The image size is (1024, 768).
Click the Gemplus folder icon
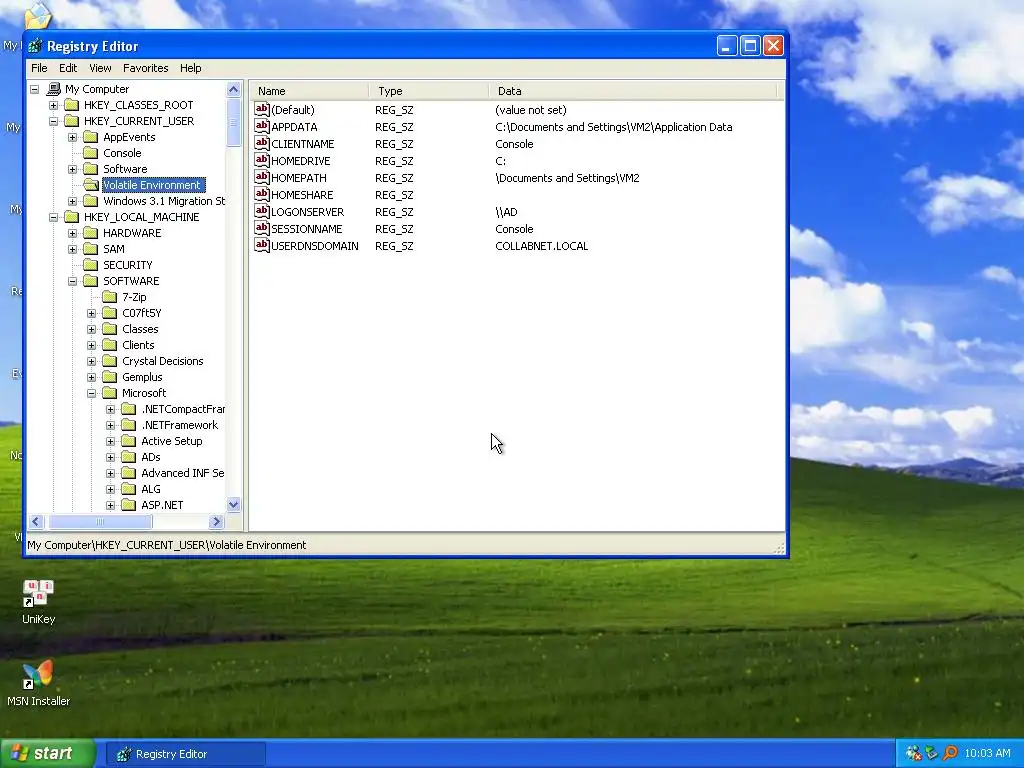(110, 377)
